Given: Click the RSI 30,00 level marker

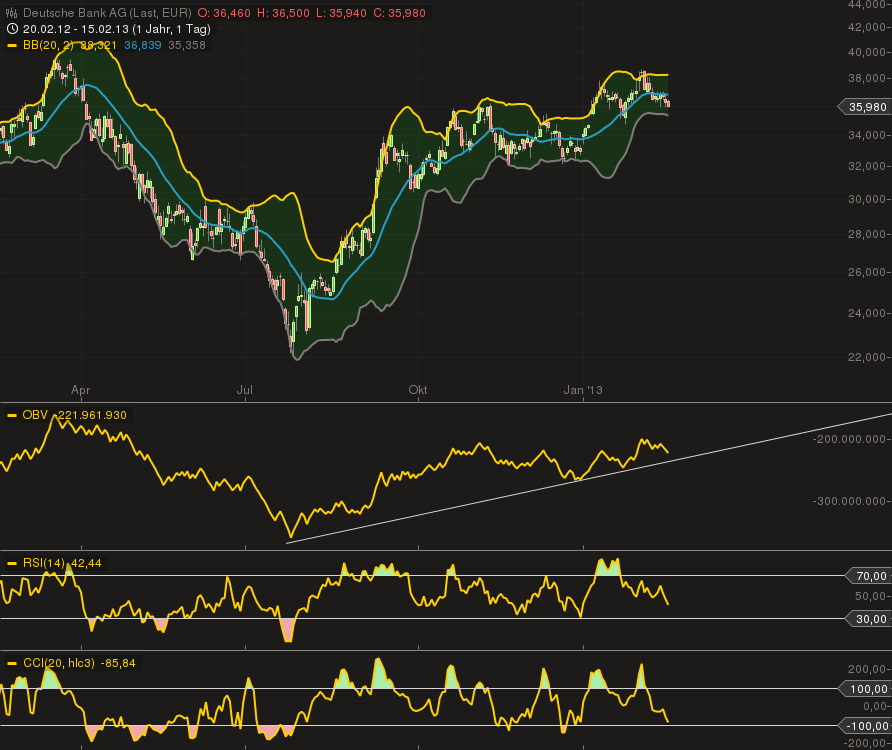Looking at the screenshot, I should pos(868,619).
